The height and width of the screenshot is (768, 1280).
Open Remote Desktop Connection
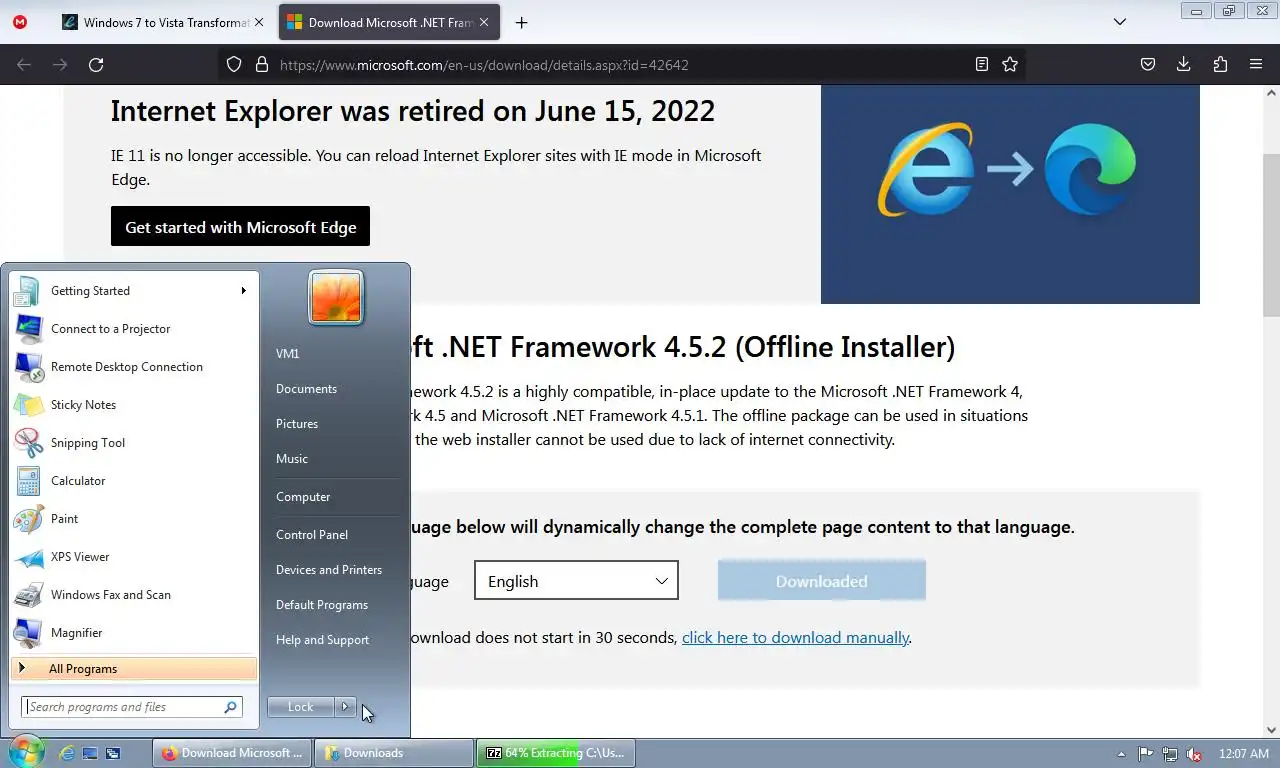coord(133,367)
